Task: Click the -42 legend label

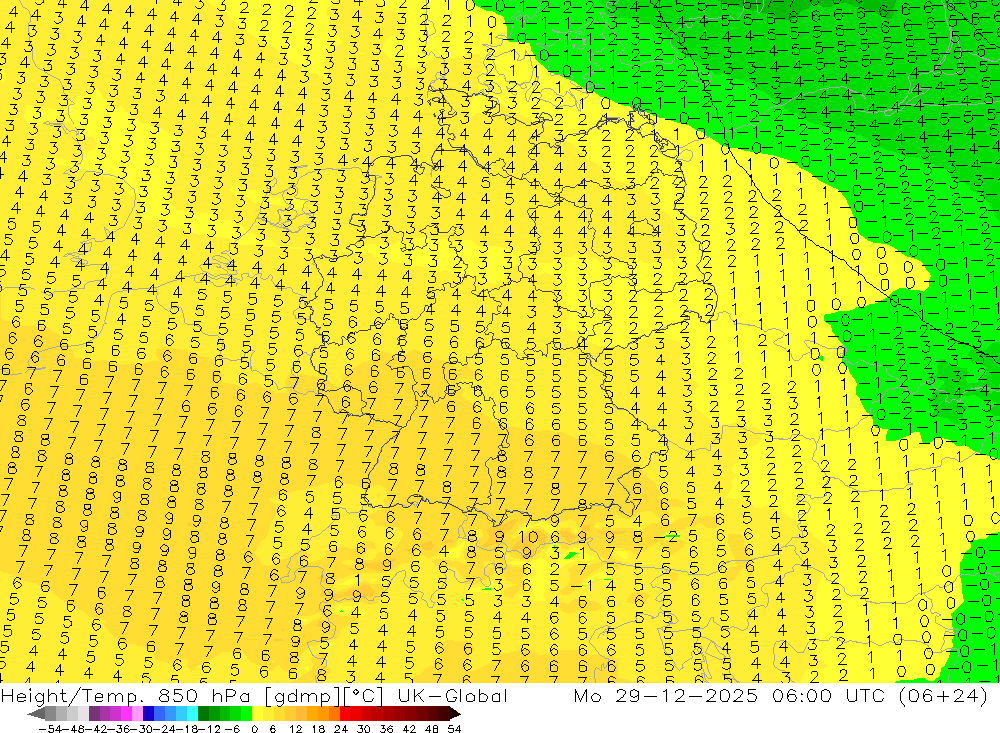Action: (96, 729)
